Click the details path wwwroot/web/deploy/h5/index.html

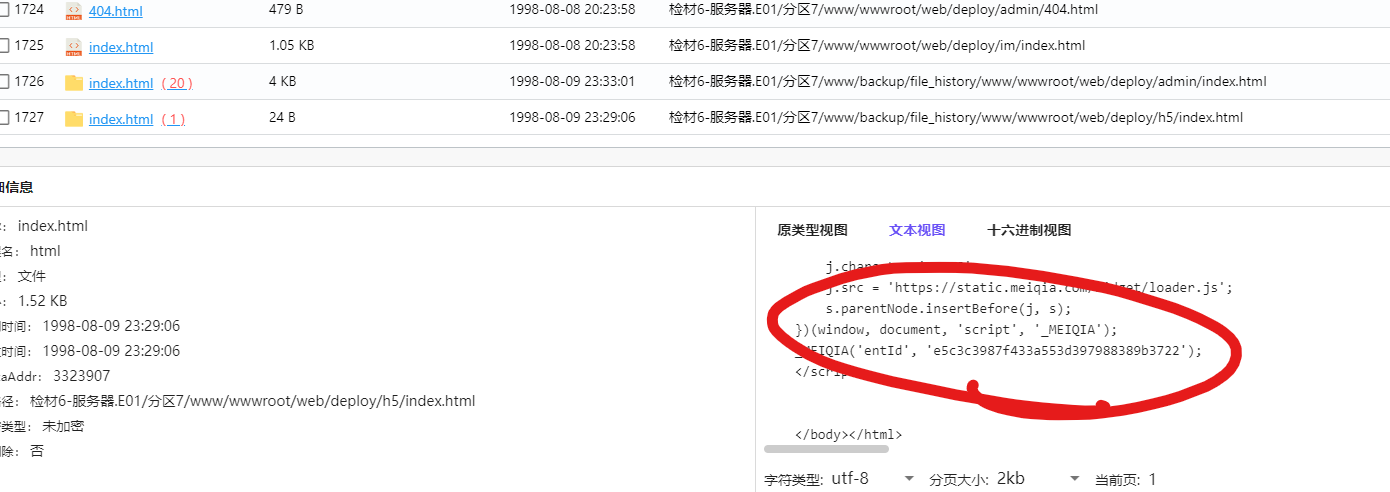(x=252, y=401)
